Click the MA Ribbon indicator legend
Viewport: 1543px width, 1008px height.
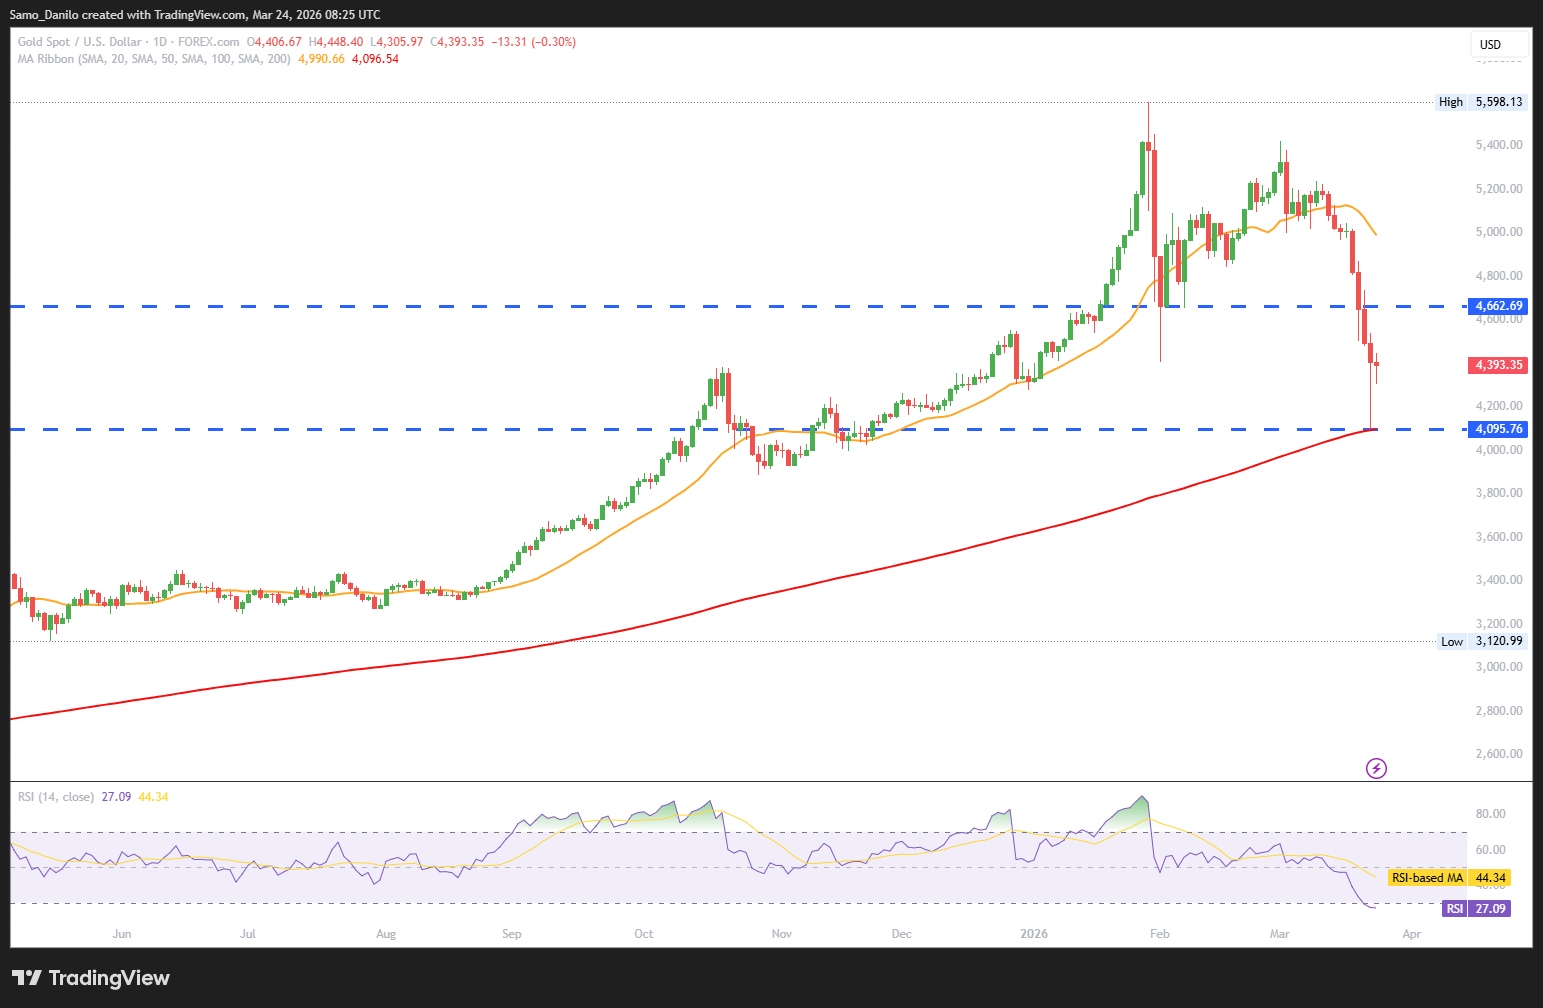pos(155,59)
